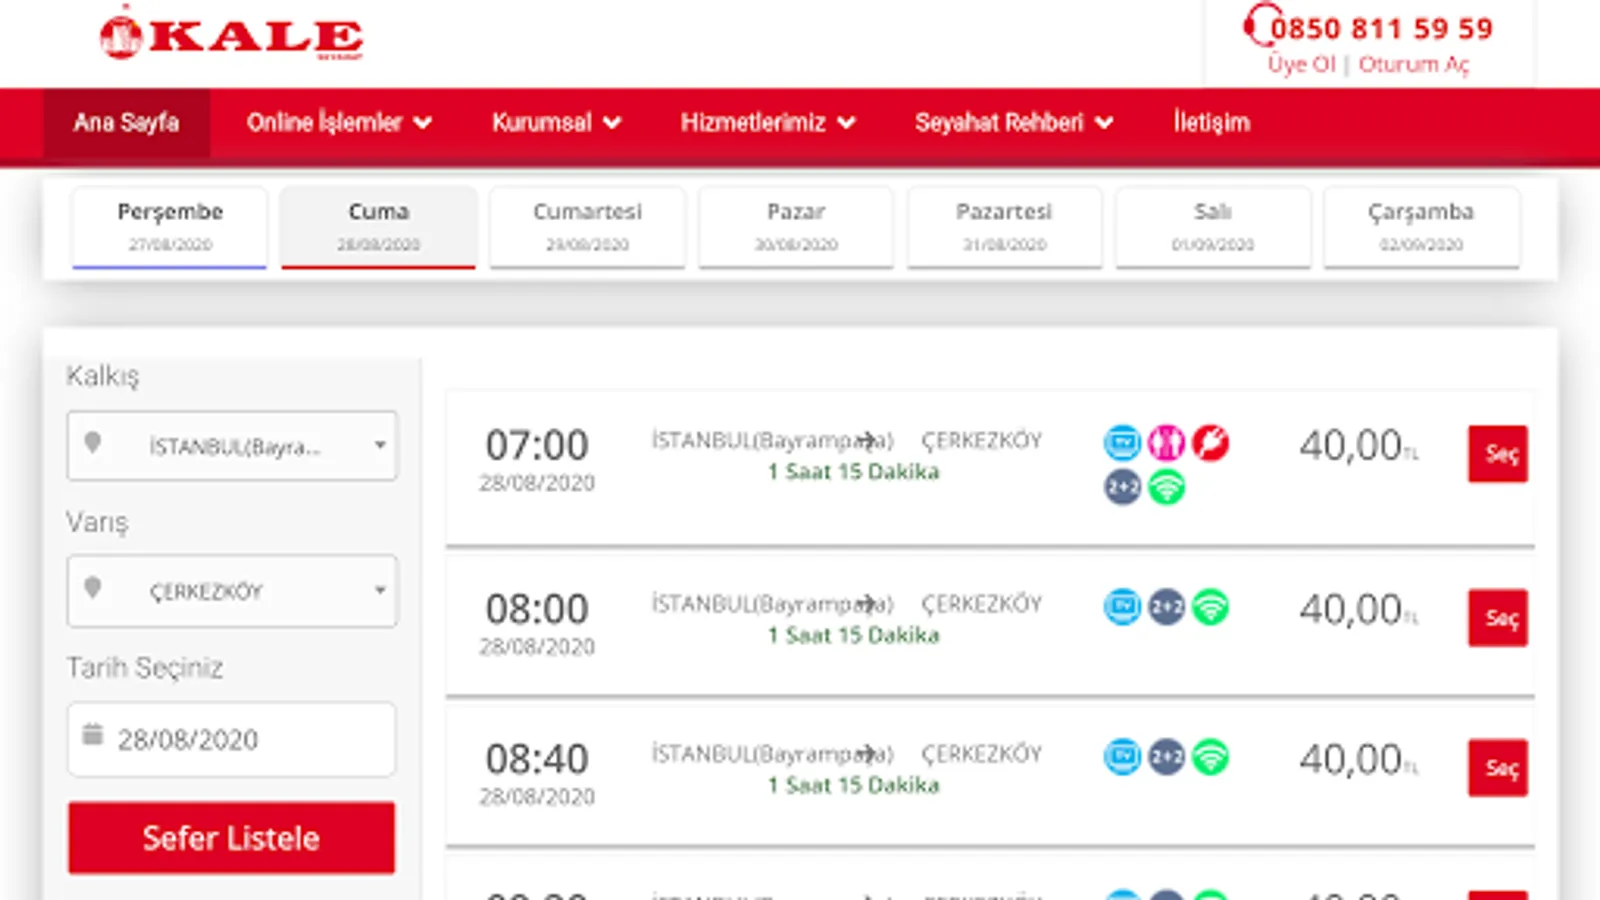Click the red power plug icon on the 07:00 trip
This screenshot has height=900, width=1600.
(x=1210, y=442)
